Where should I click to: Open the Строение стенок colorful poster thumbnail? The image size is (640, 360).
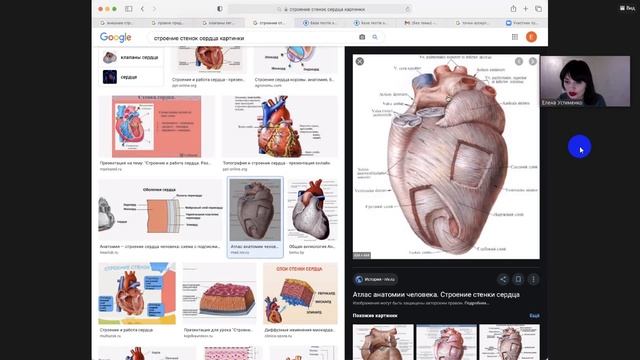137,293
